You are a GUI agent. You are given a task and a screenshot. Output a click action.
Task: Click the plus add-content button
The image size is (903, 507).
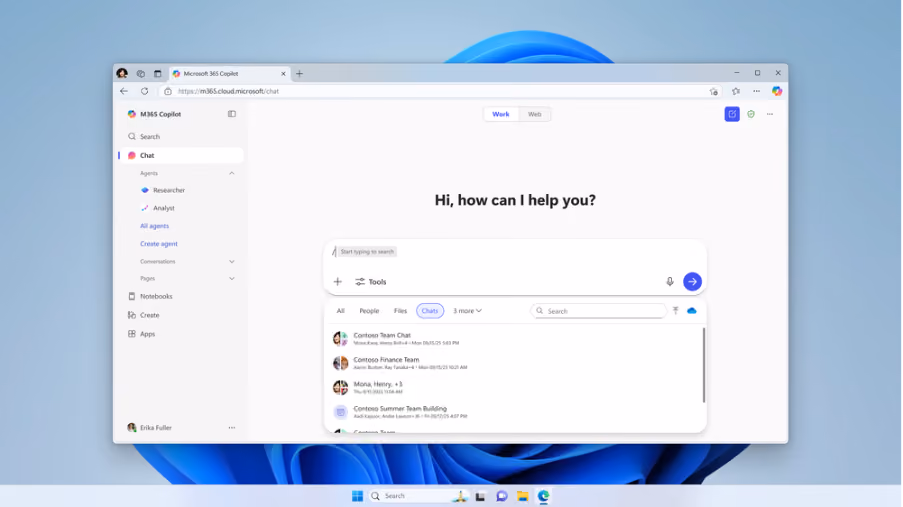coord(337,282)
